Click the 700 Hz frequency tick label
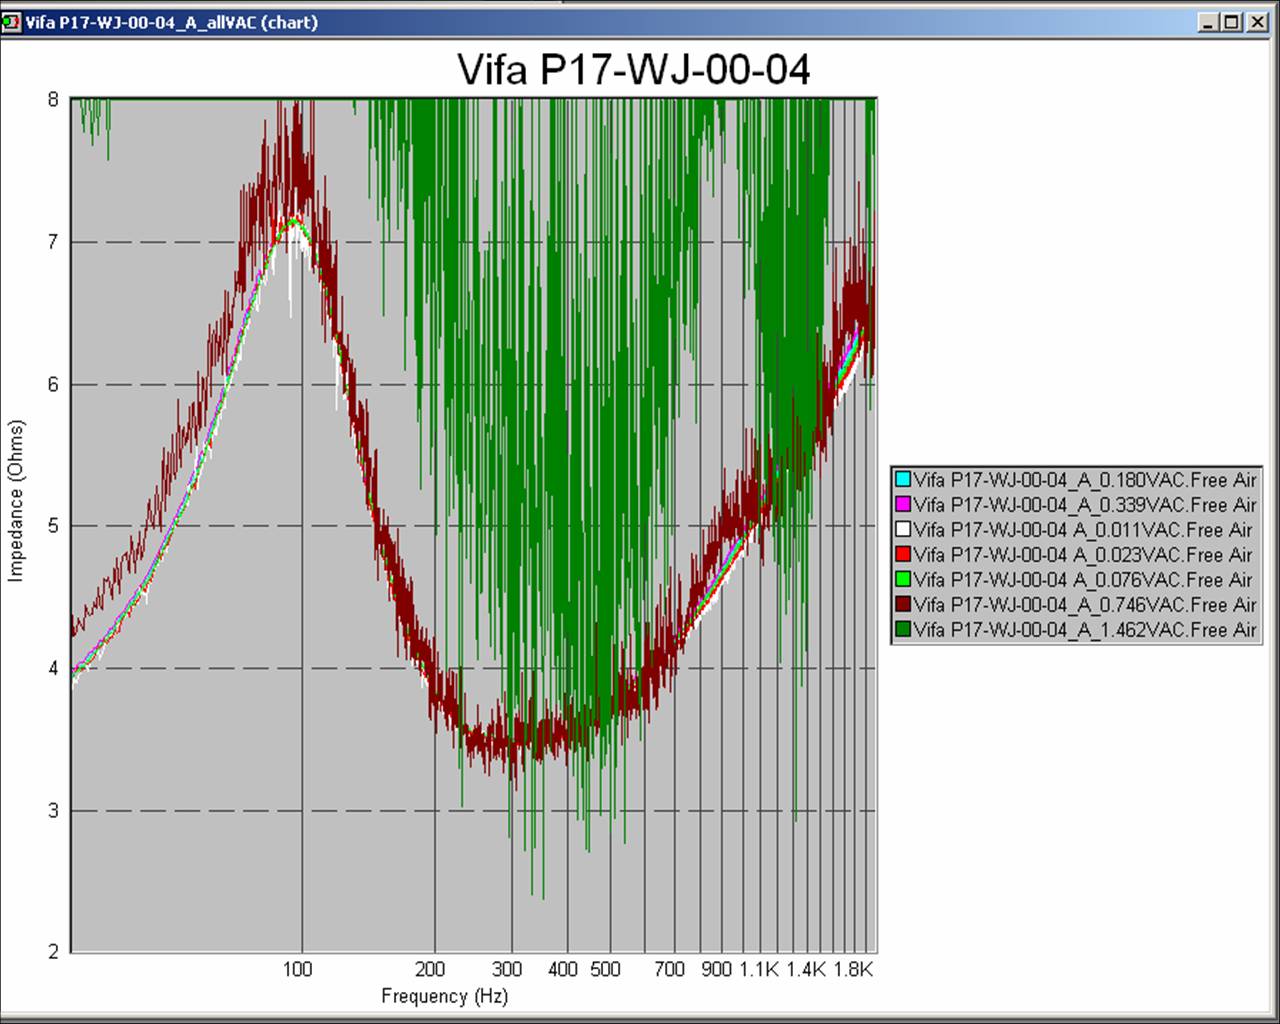Image resolution: width=1280 pixels, height=1024 pixels. (669, 969)
